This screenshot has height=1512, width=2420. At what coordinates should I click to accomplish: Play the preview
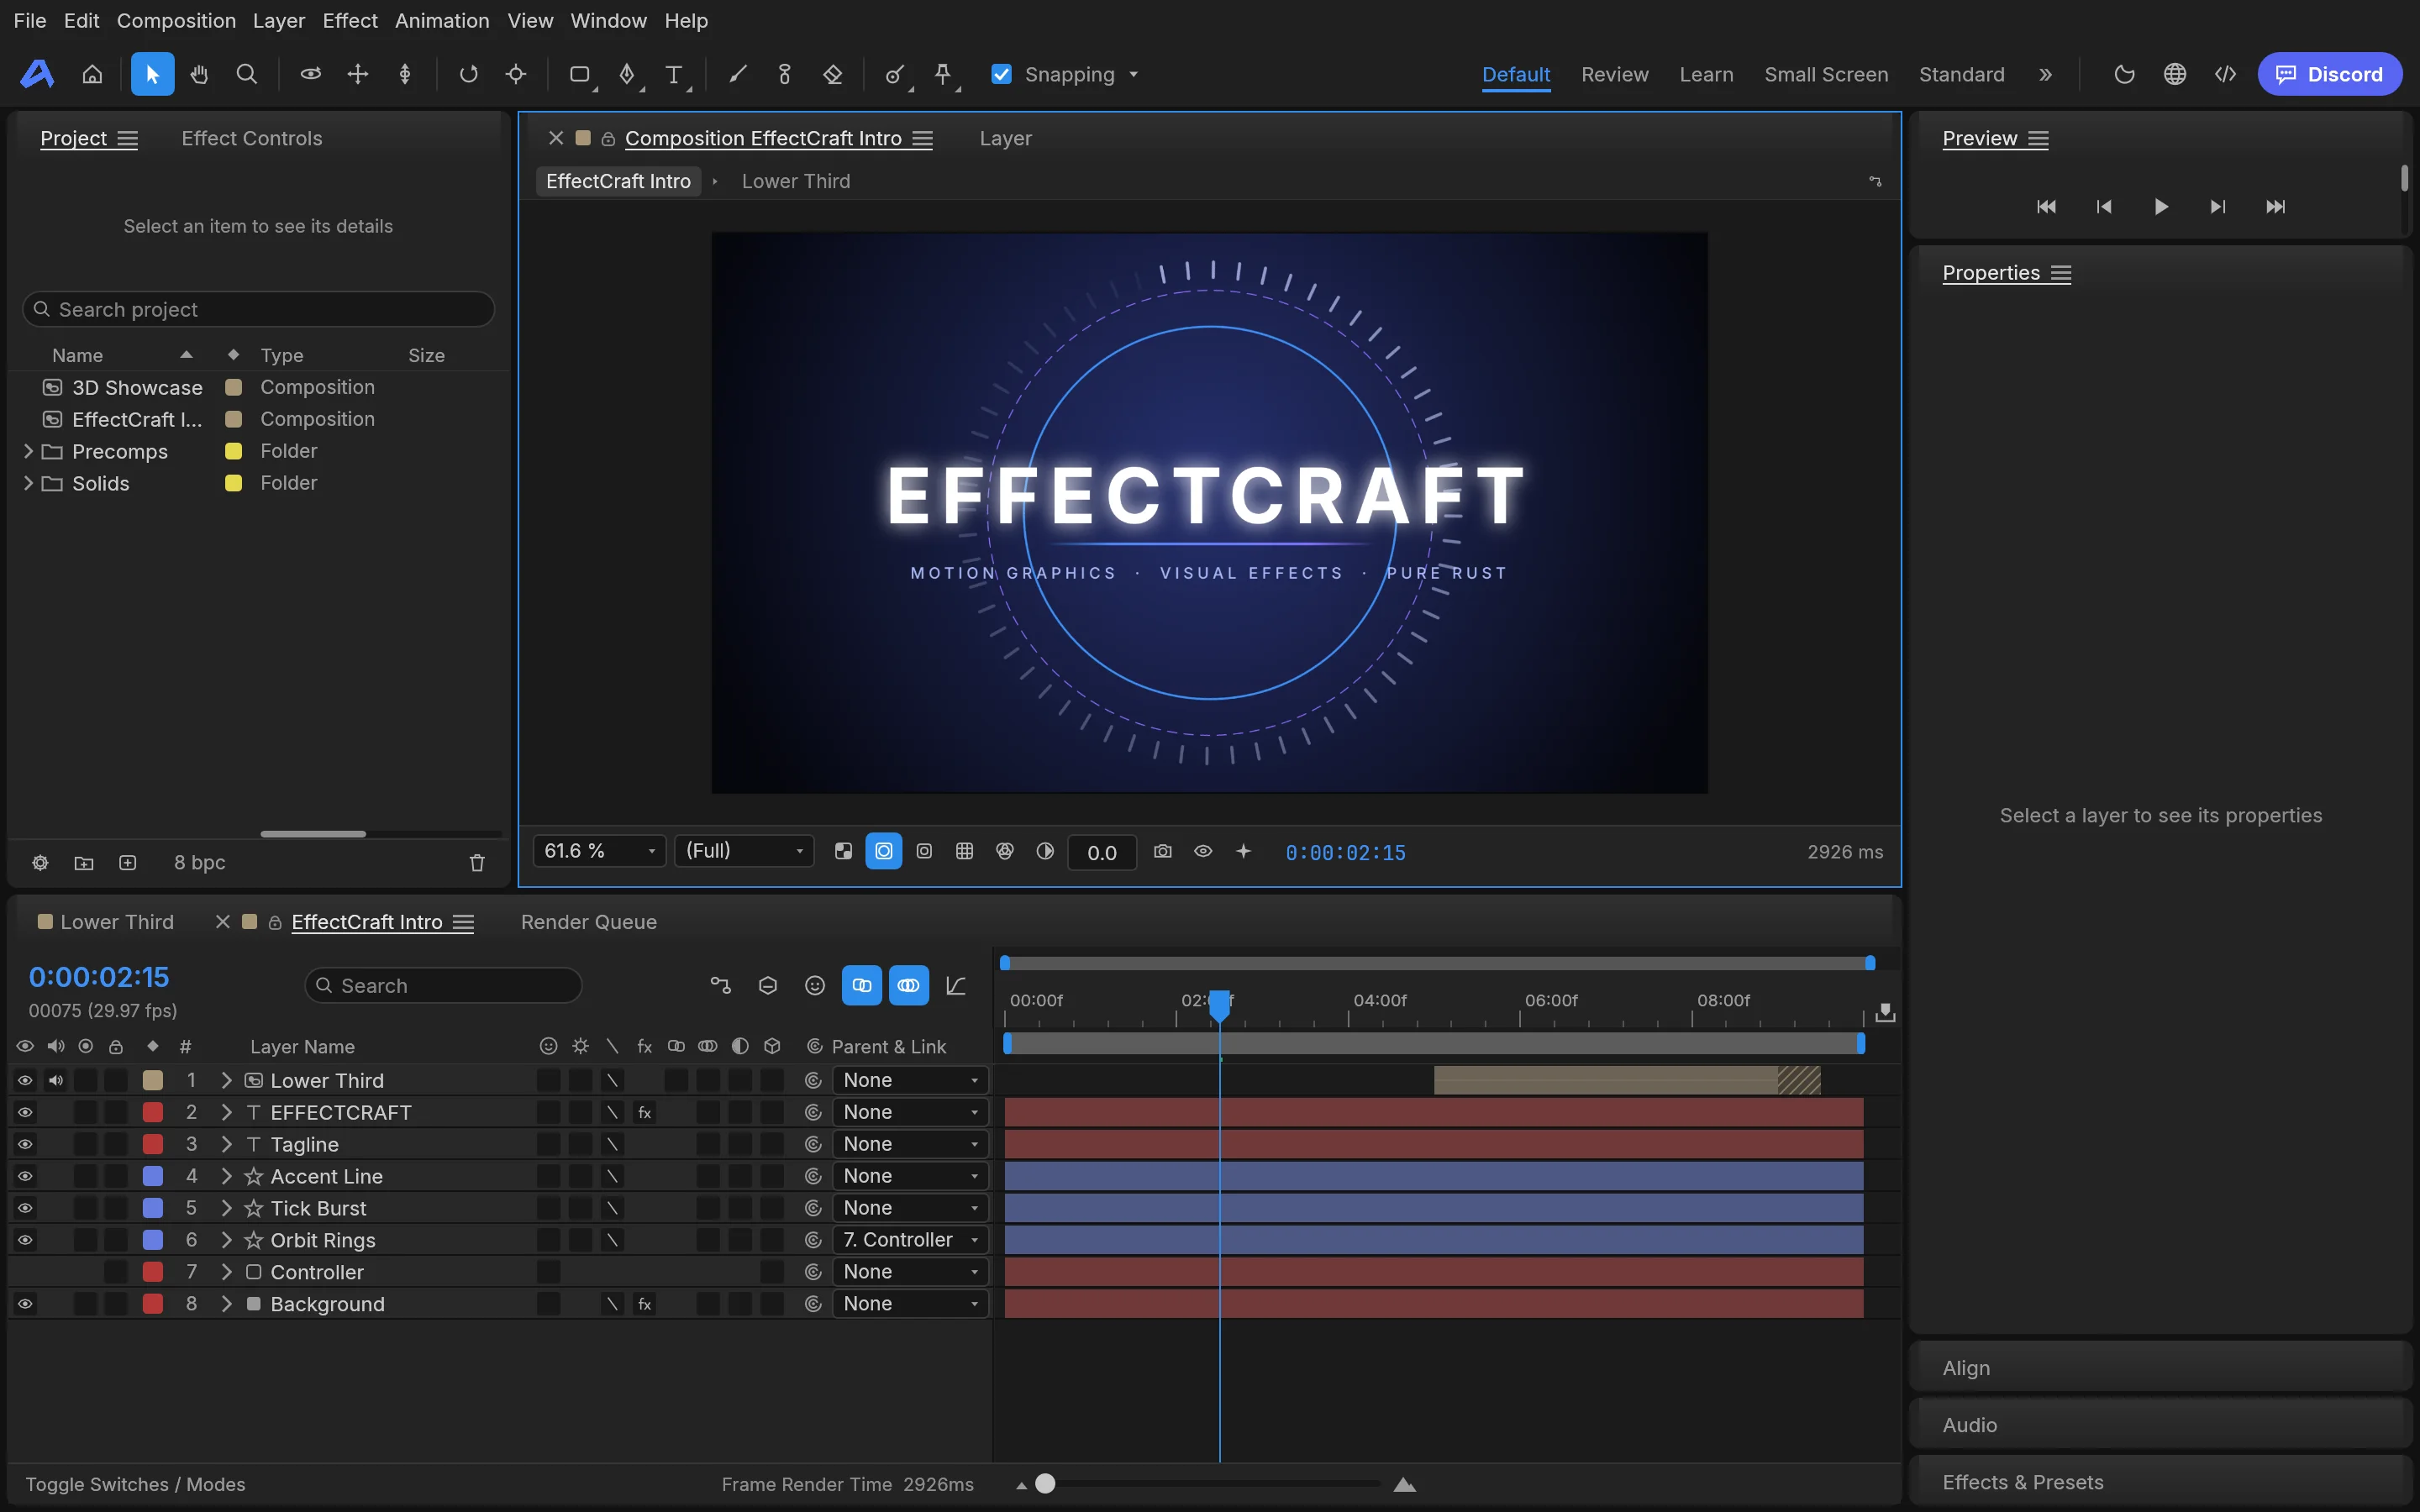pos(2160,206)
